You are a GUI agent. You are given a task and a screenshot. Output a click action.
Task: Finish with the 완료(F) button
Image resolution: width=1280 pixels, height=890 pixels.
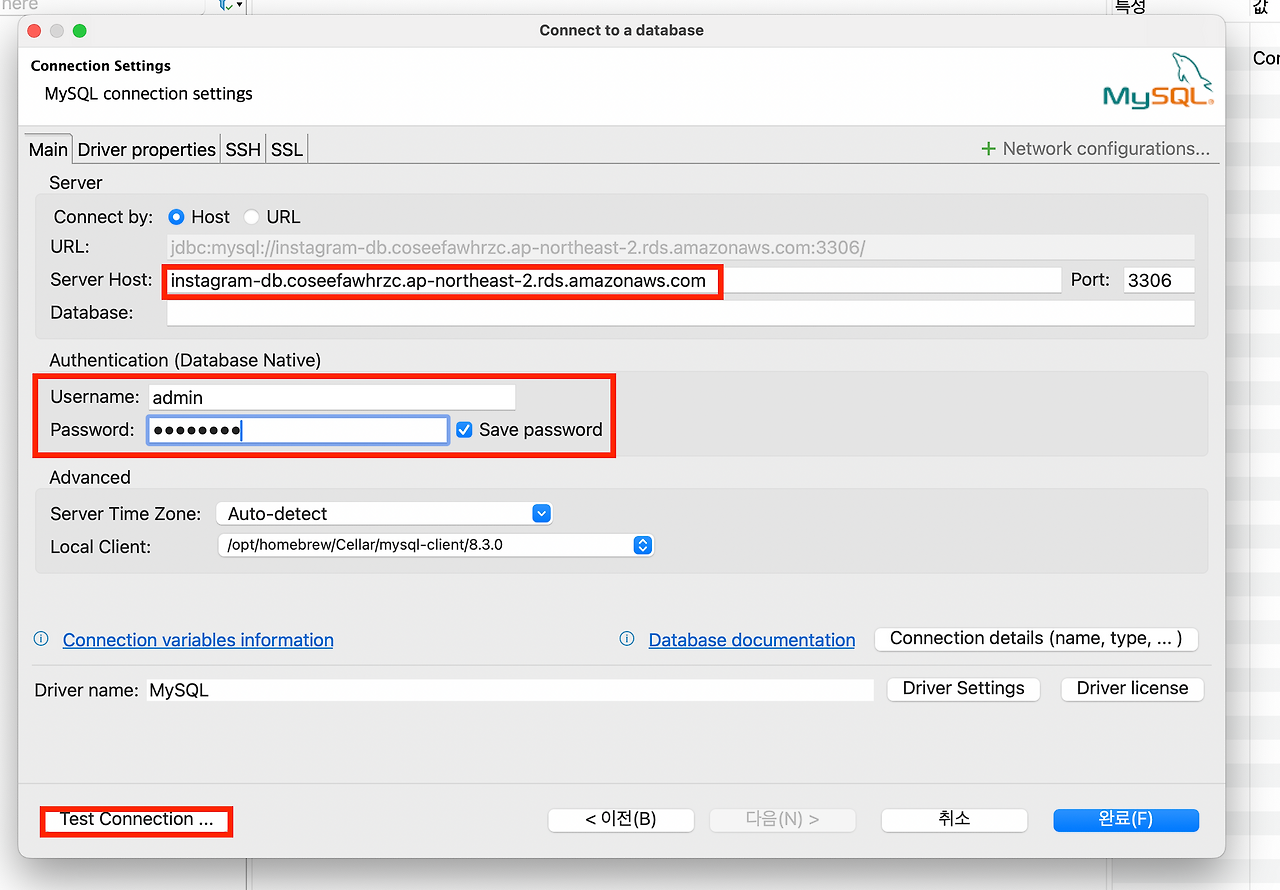[1126, 819]
